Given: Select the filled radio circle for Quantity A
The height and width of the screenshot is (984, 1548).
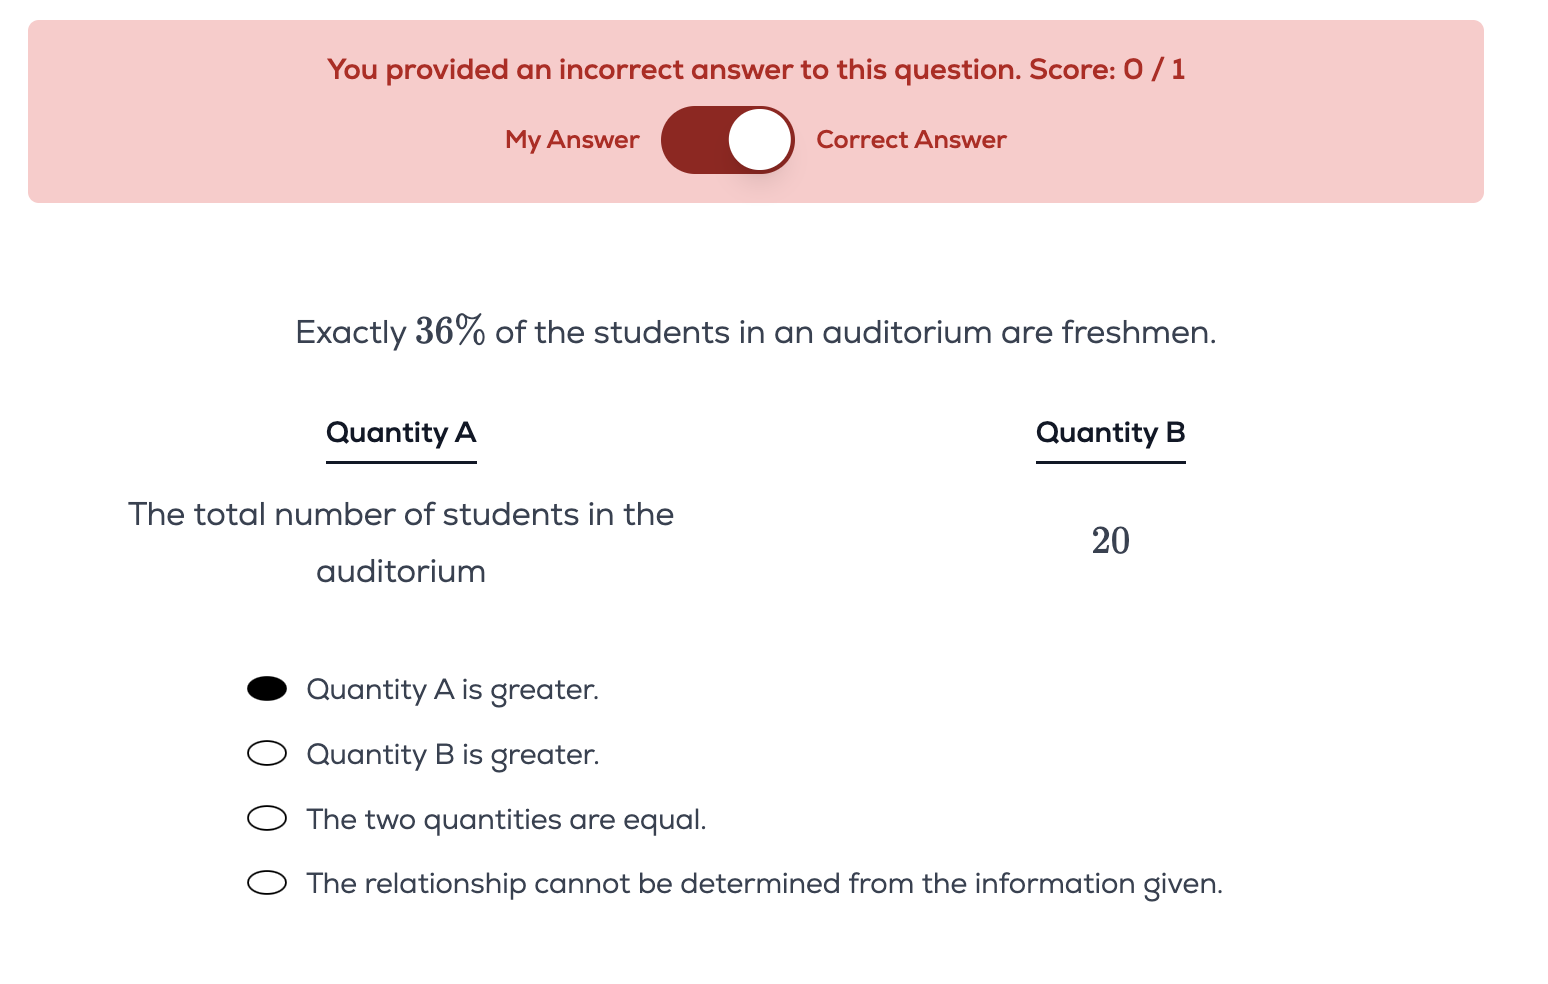Looking at the screenshot, I should [267, 689].
